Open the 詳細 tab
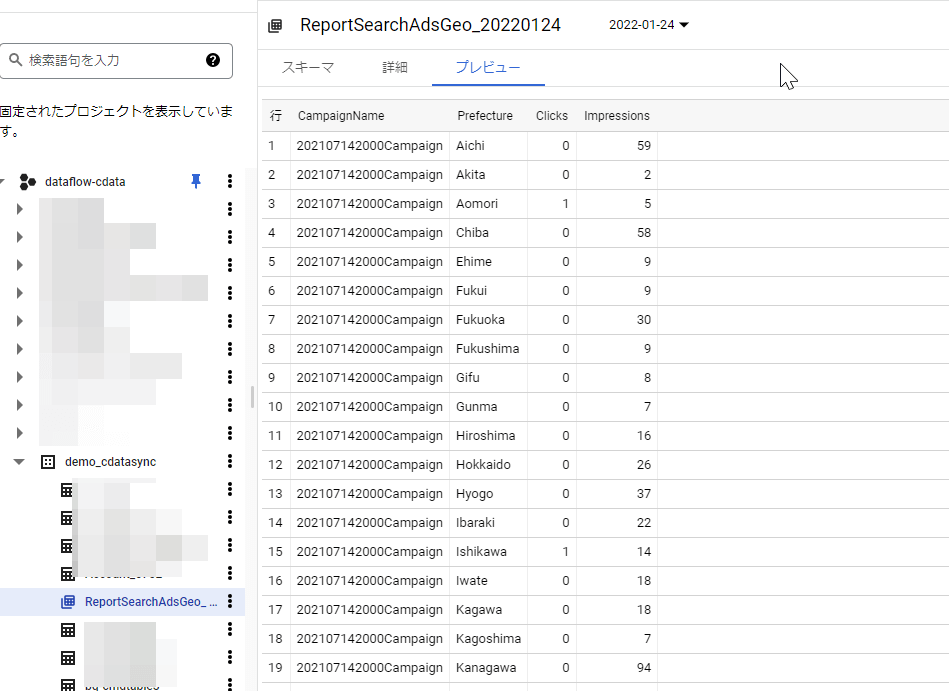This screenshot has height=691, width=949. click(395, 68)
